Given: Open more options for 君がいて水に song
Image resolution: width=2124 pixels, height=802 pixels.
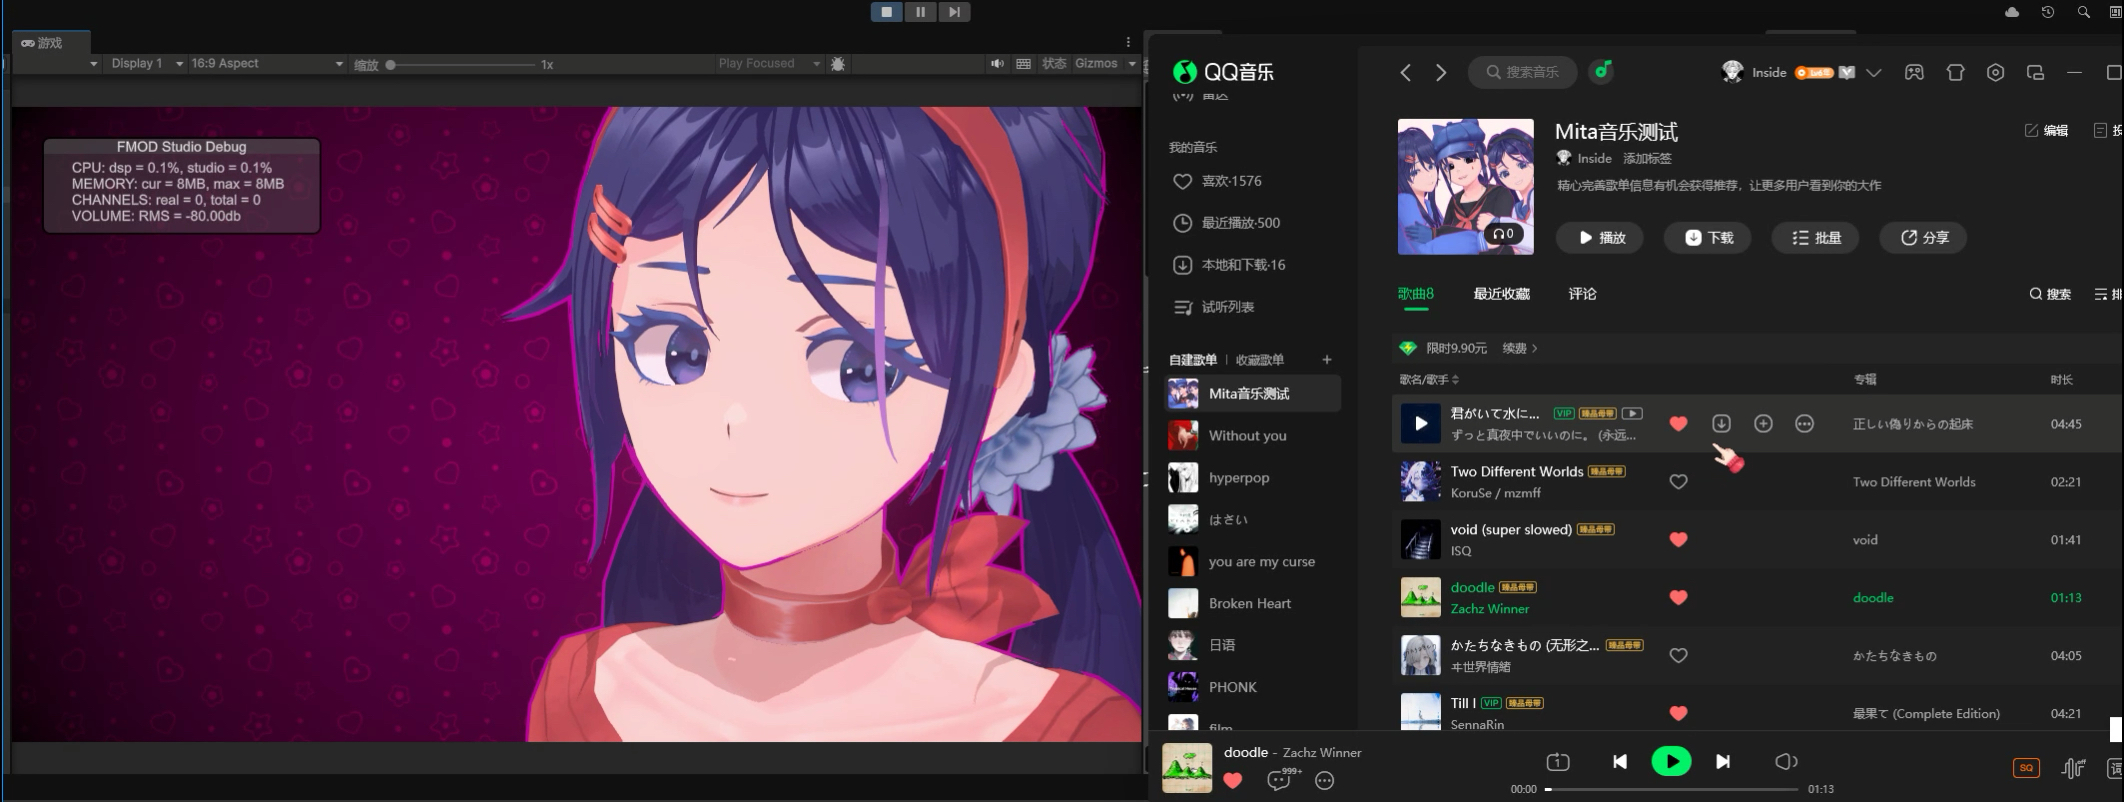Looking at the screenshot, I should coord(1804,423).
